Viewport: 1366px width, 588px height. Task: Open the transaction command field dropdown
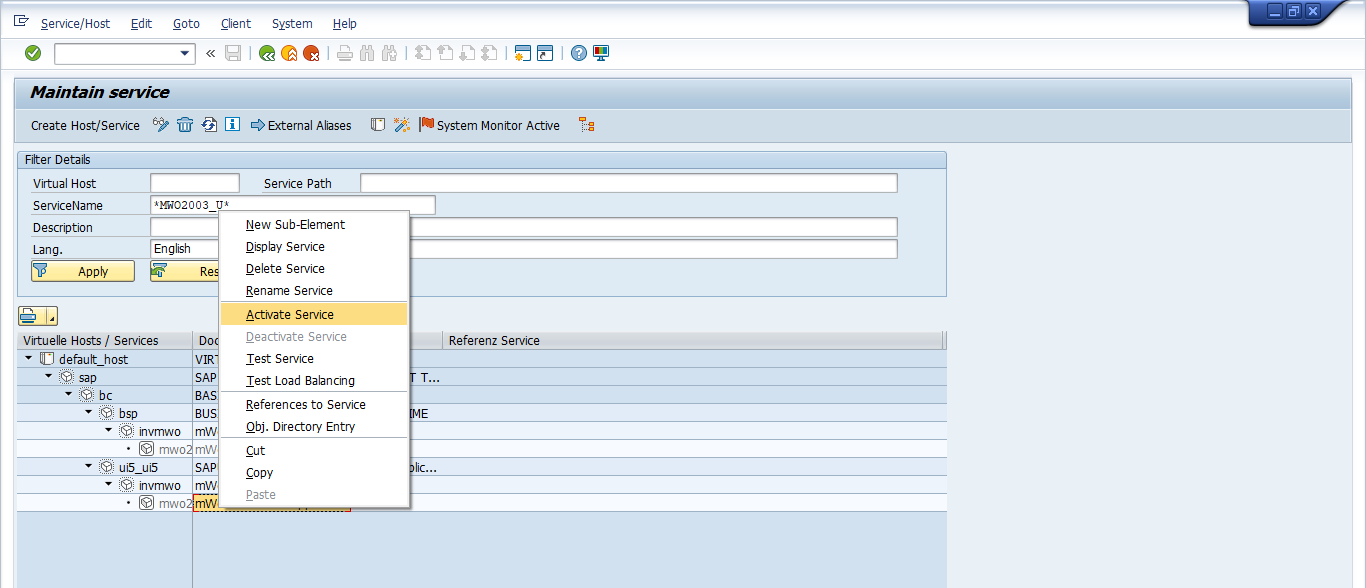(x=185, y=54)
